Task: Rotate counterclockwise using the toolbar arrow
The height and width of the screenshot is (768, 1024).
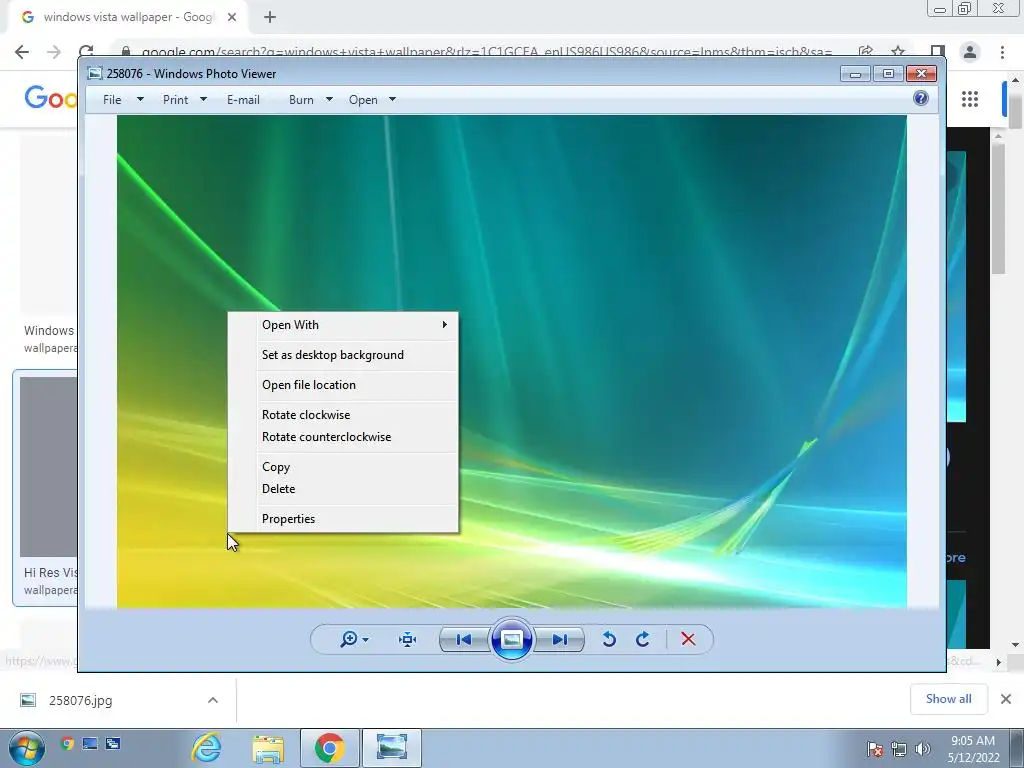Action: (609, 639)
